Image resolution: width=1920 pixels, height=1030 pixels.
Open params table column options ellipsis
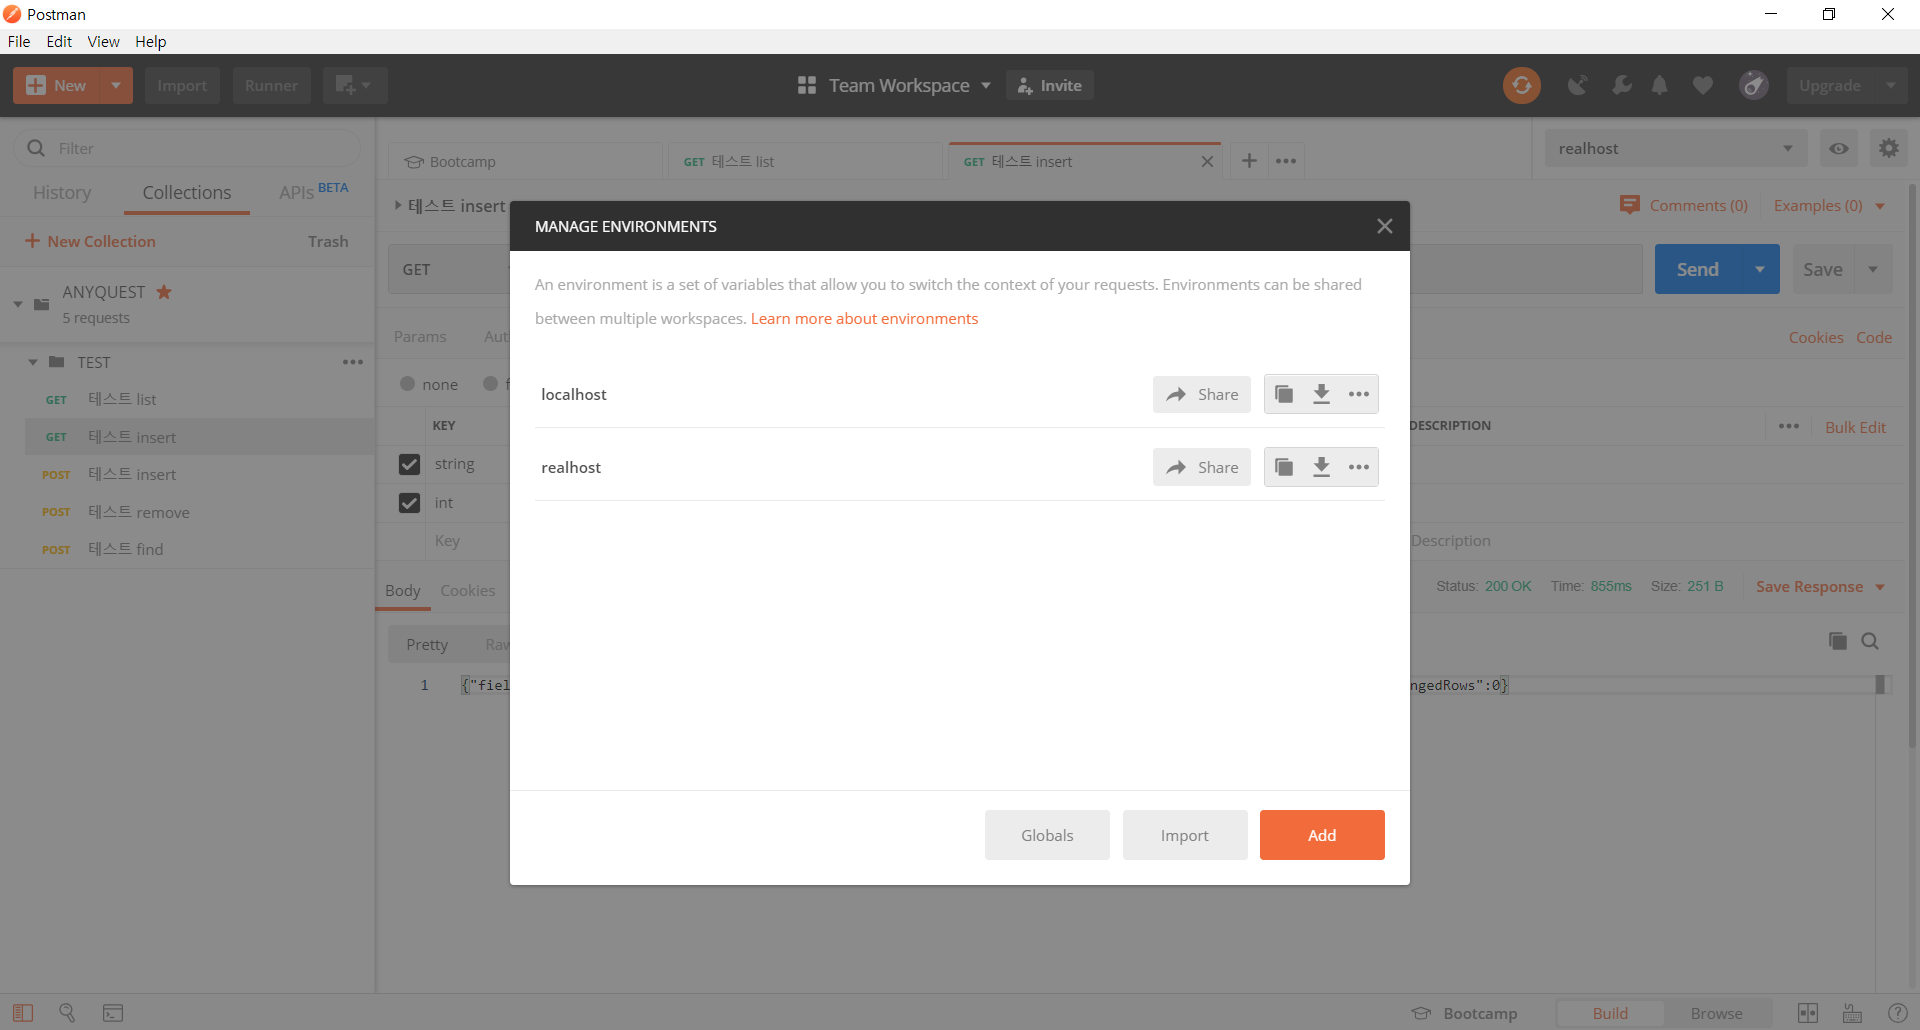click(1789, 426)
